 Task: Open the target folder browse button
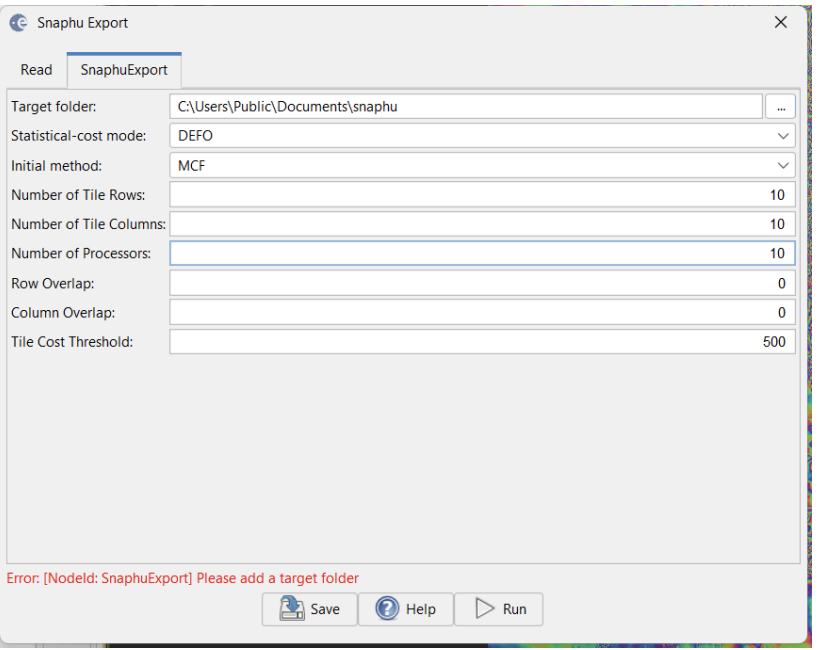pyautogui.click(x=781, y=106)
